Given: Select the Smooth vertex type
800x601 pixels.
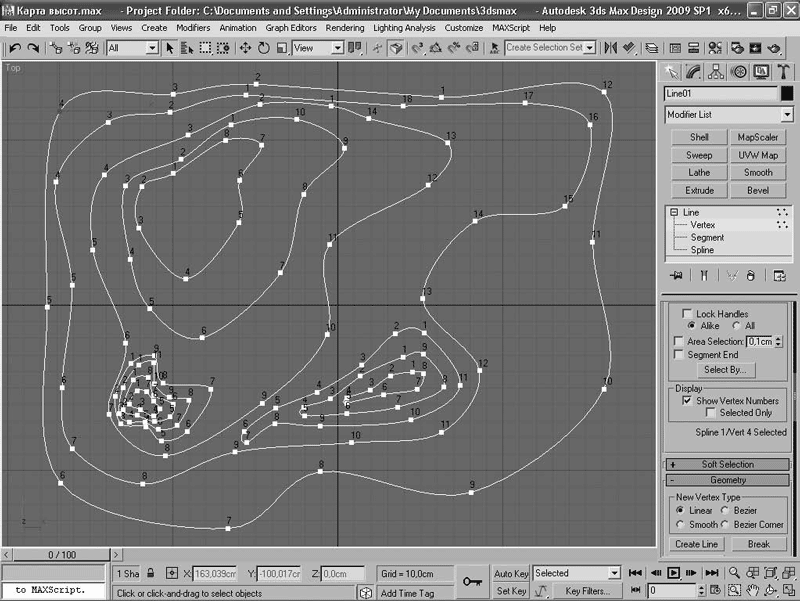Looking at the screenshot, I should pyautogui.click(x=680, y=524).
